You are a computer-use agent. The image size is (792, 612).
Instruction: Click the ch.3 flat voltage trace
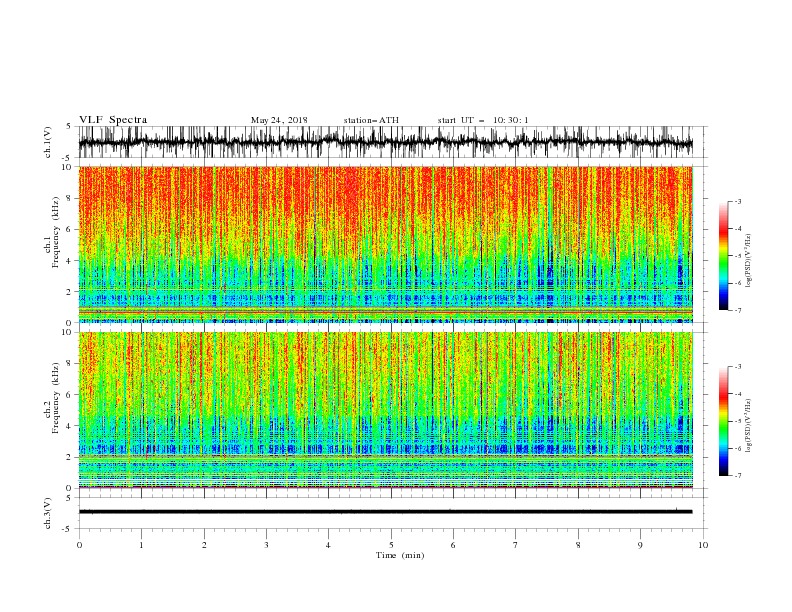point(386,512)
